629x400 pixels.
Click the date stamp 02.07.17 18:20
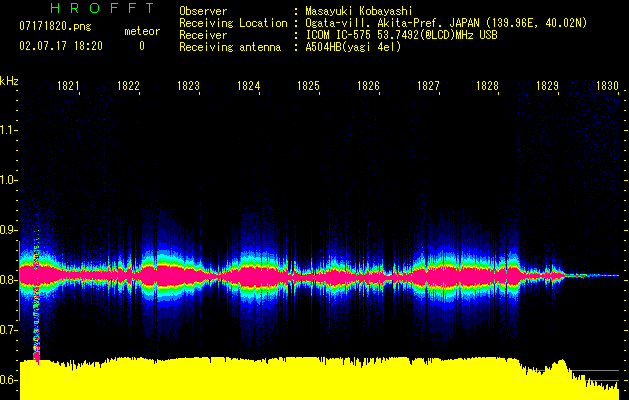[61, 46]
